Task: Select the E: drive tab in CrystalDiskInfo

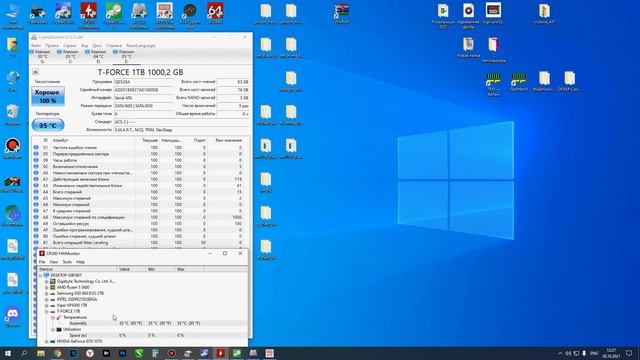Action: coord(126,56)
